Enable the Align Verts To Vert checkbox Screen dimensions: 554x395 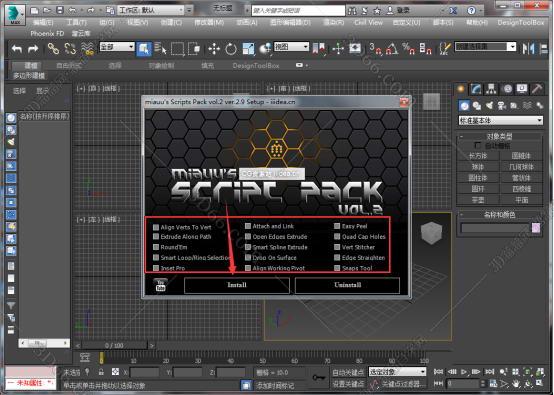[x=156, y=227]
